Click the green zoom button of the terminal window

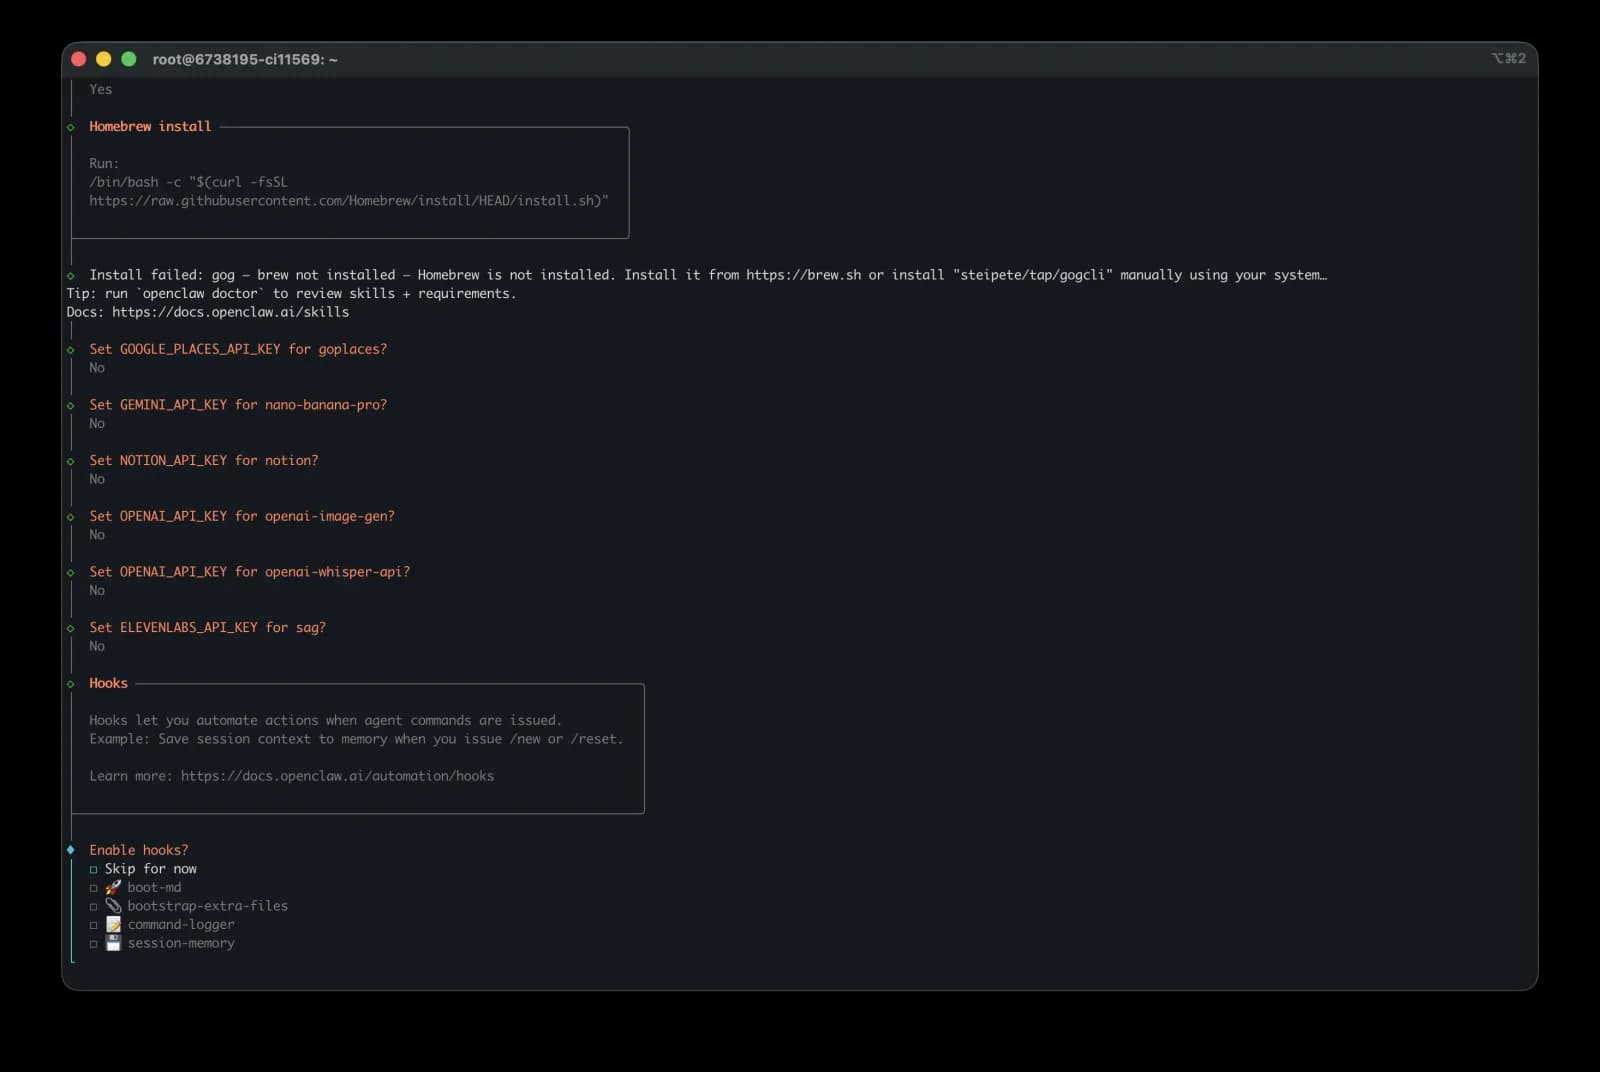[129, 59]
